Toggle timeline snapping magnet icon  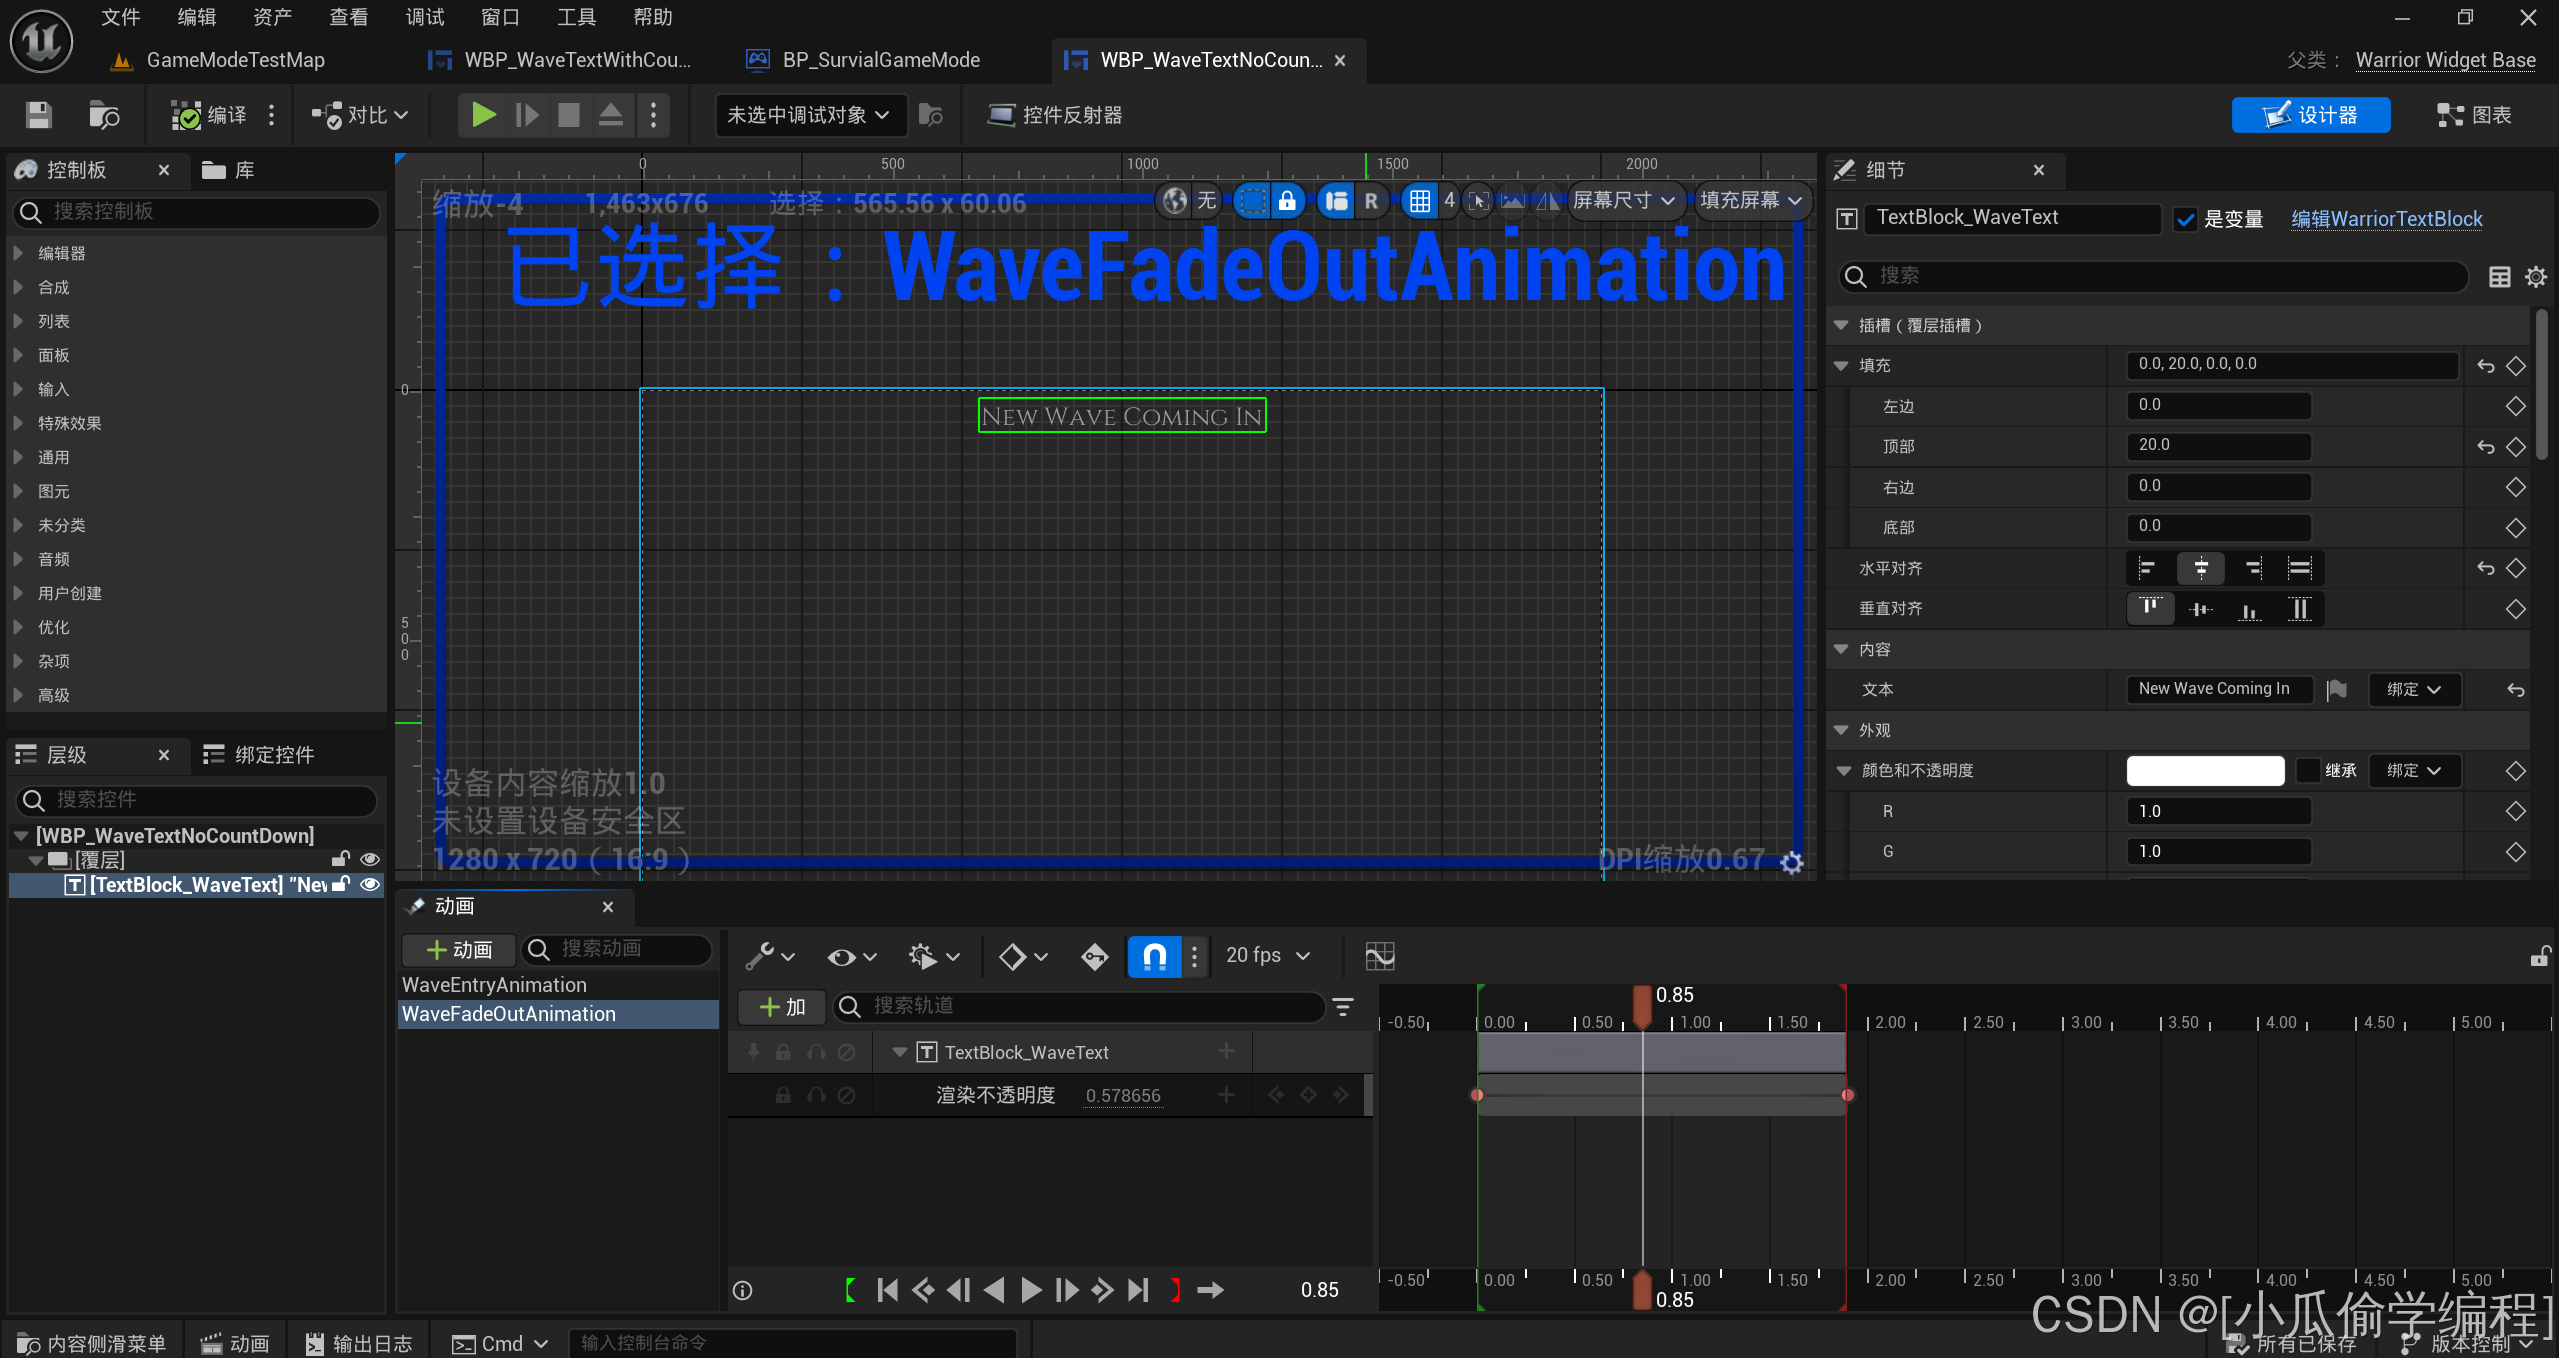click(x=1154, y=956)
